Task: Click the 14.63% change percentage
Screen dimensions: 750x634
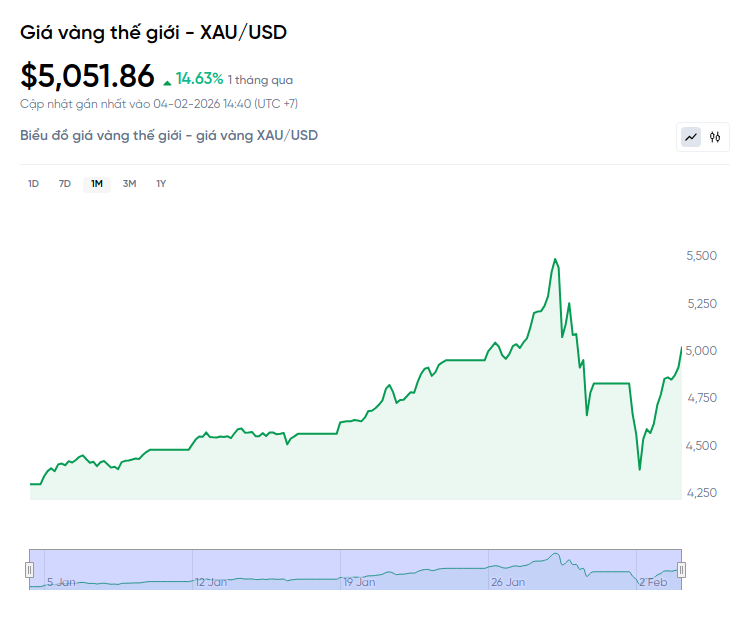Action: (x=199, y=78)
